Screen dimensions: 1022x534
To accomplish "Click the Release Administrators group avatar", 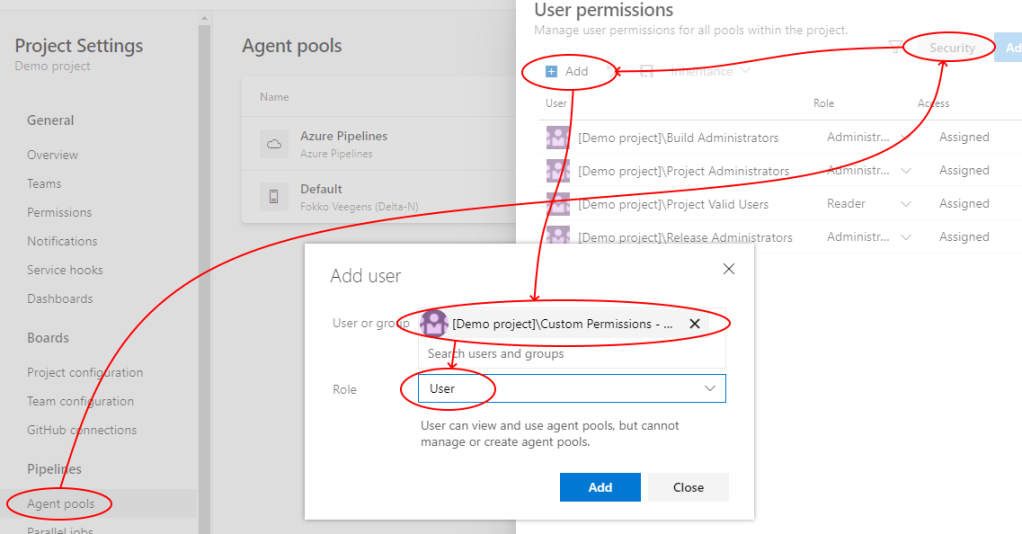I will point(558,235).
